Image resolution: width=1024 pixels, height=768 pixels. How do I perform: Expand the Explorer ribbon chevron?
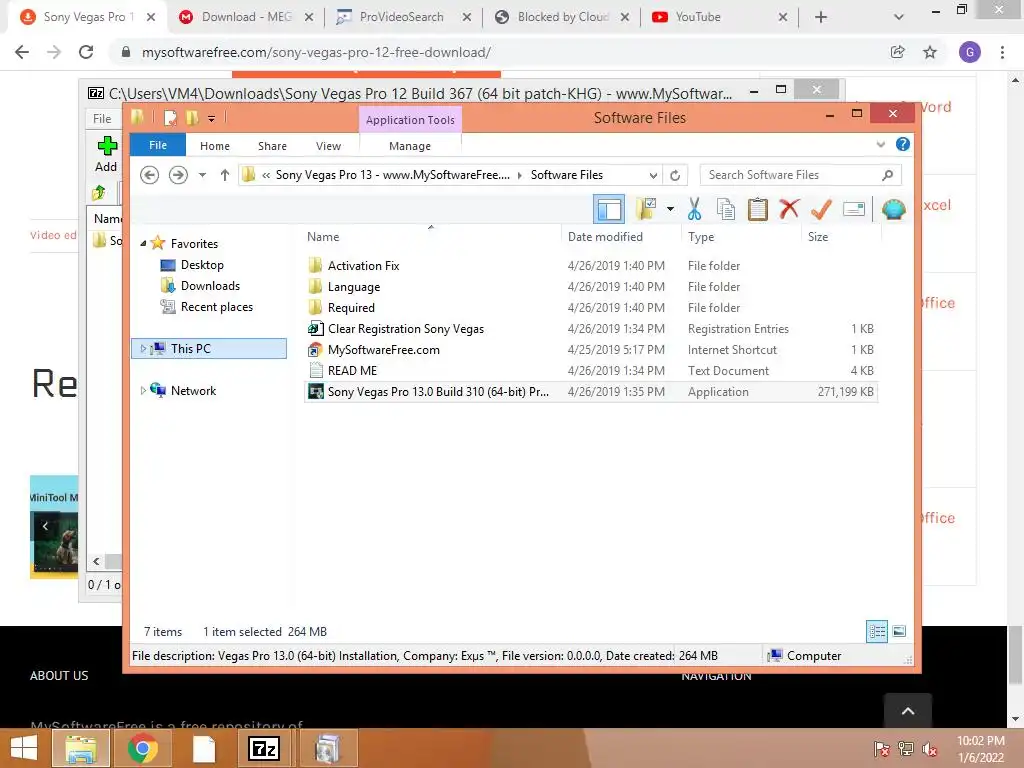880,144
